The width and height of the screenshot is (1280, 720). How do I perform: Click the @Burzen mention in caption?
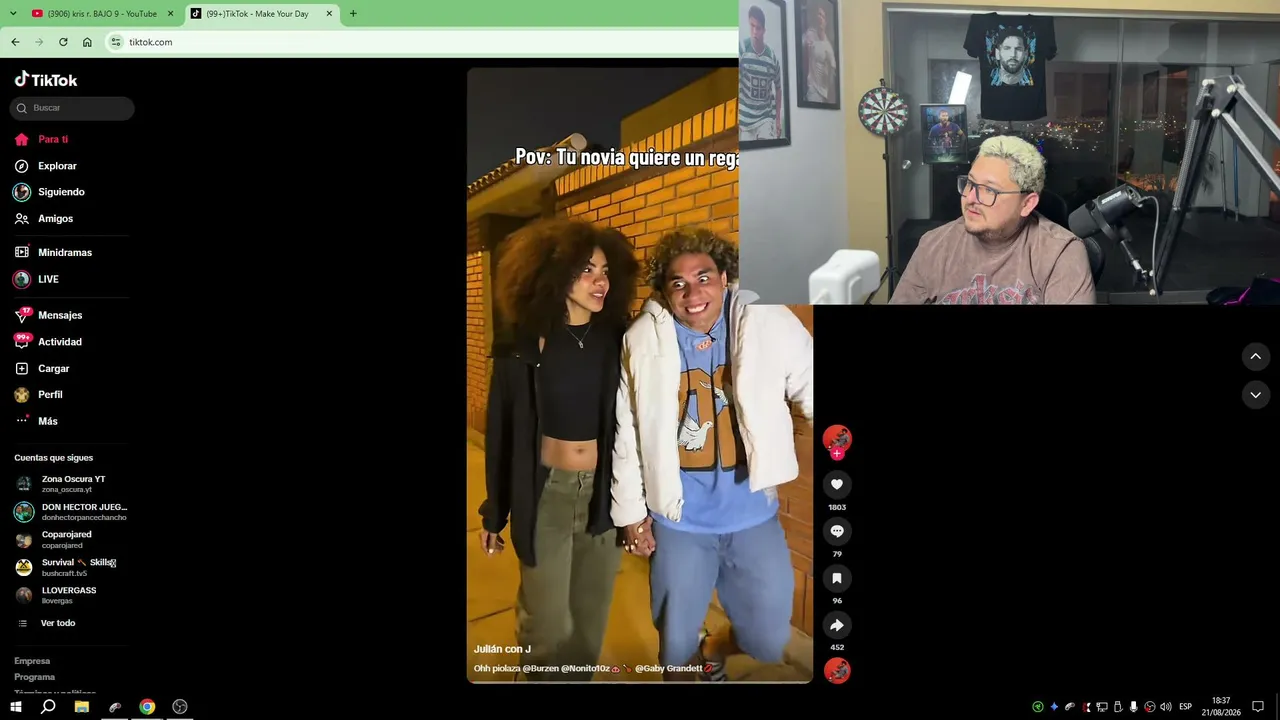pyautogui.click(x=541, y=668)
